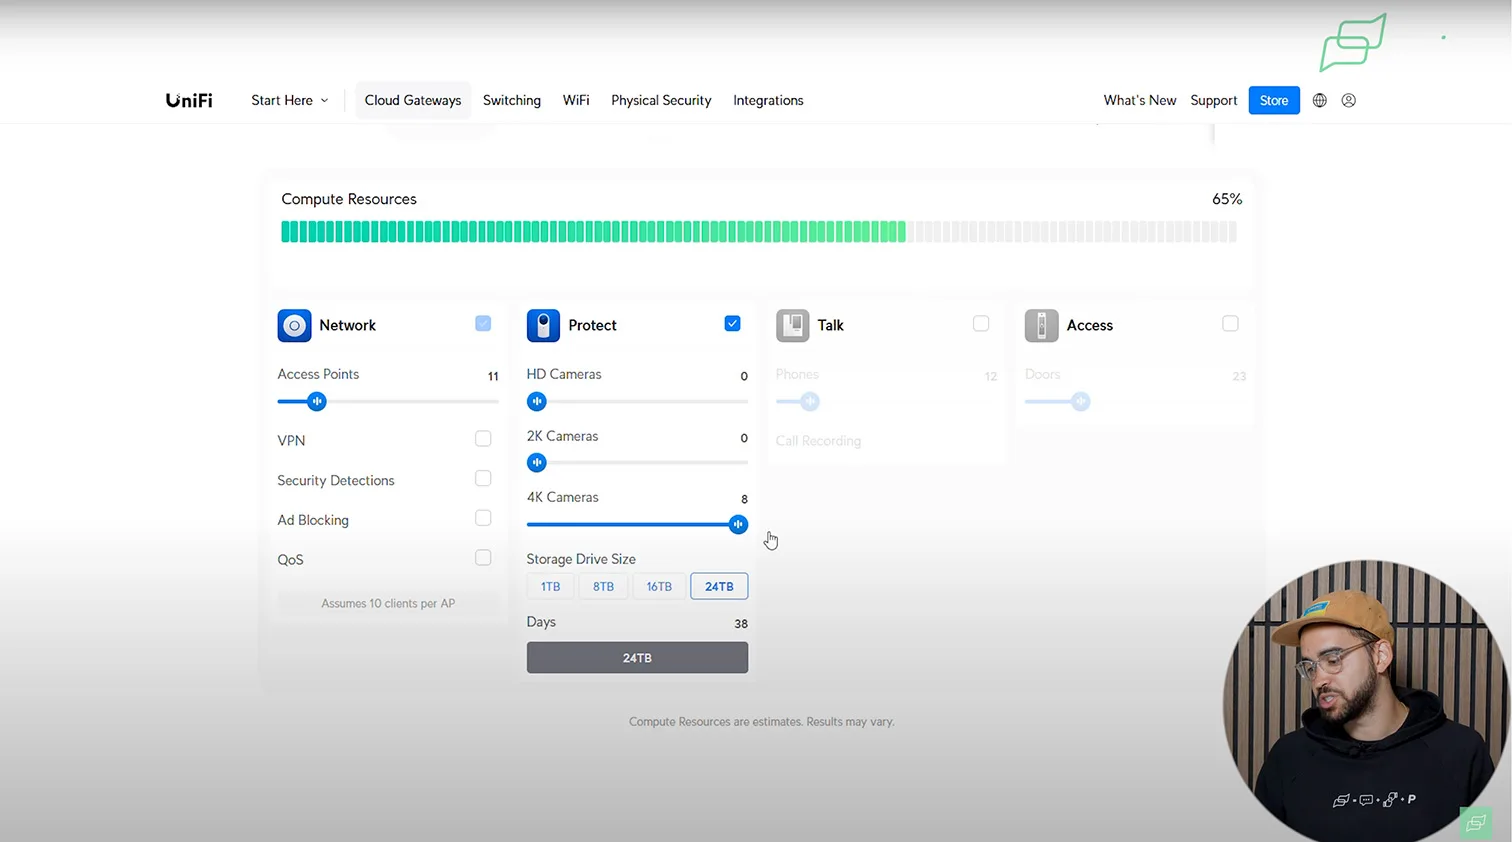Click the blue Store button
Viewport: 1512px width, 842px height.
click(x=1273, y=100)
